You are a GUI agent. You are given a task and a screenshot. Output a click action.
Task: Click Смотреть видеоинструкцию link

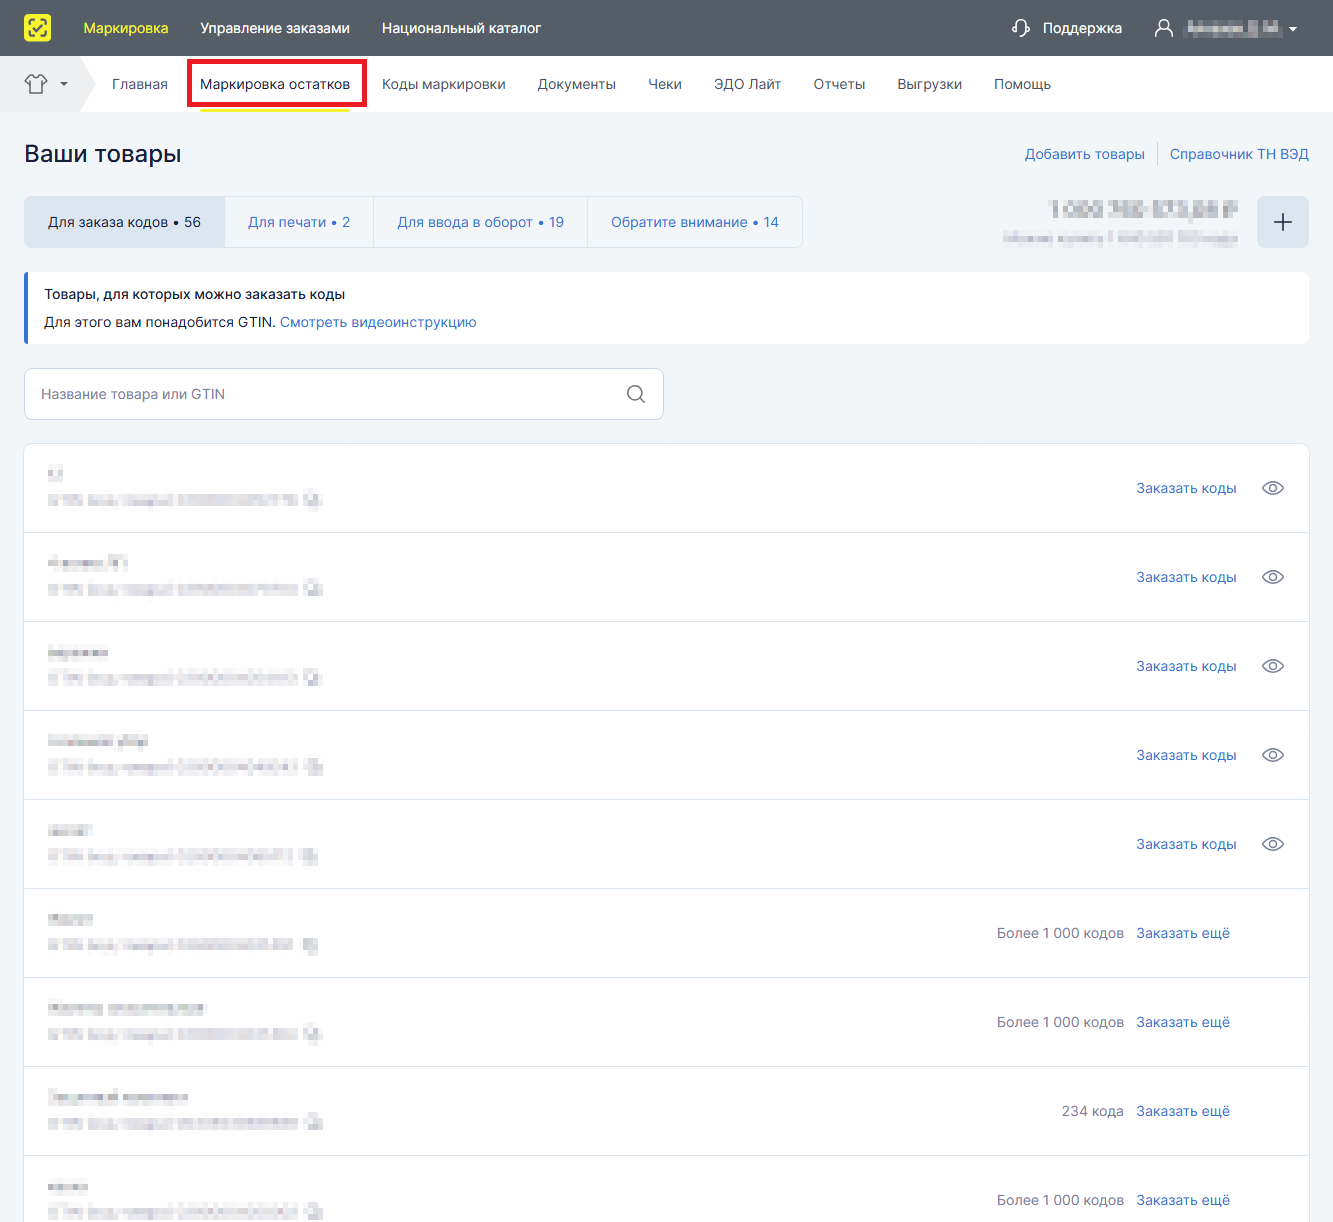[378, 322]
